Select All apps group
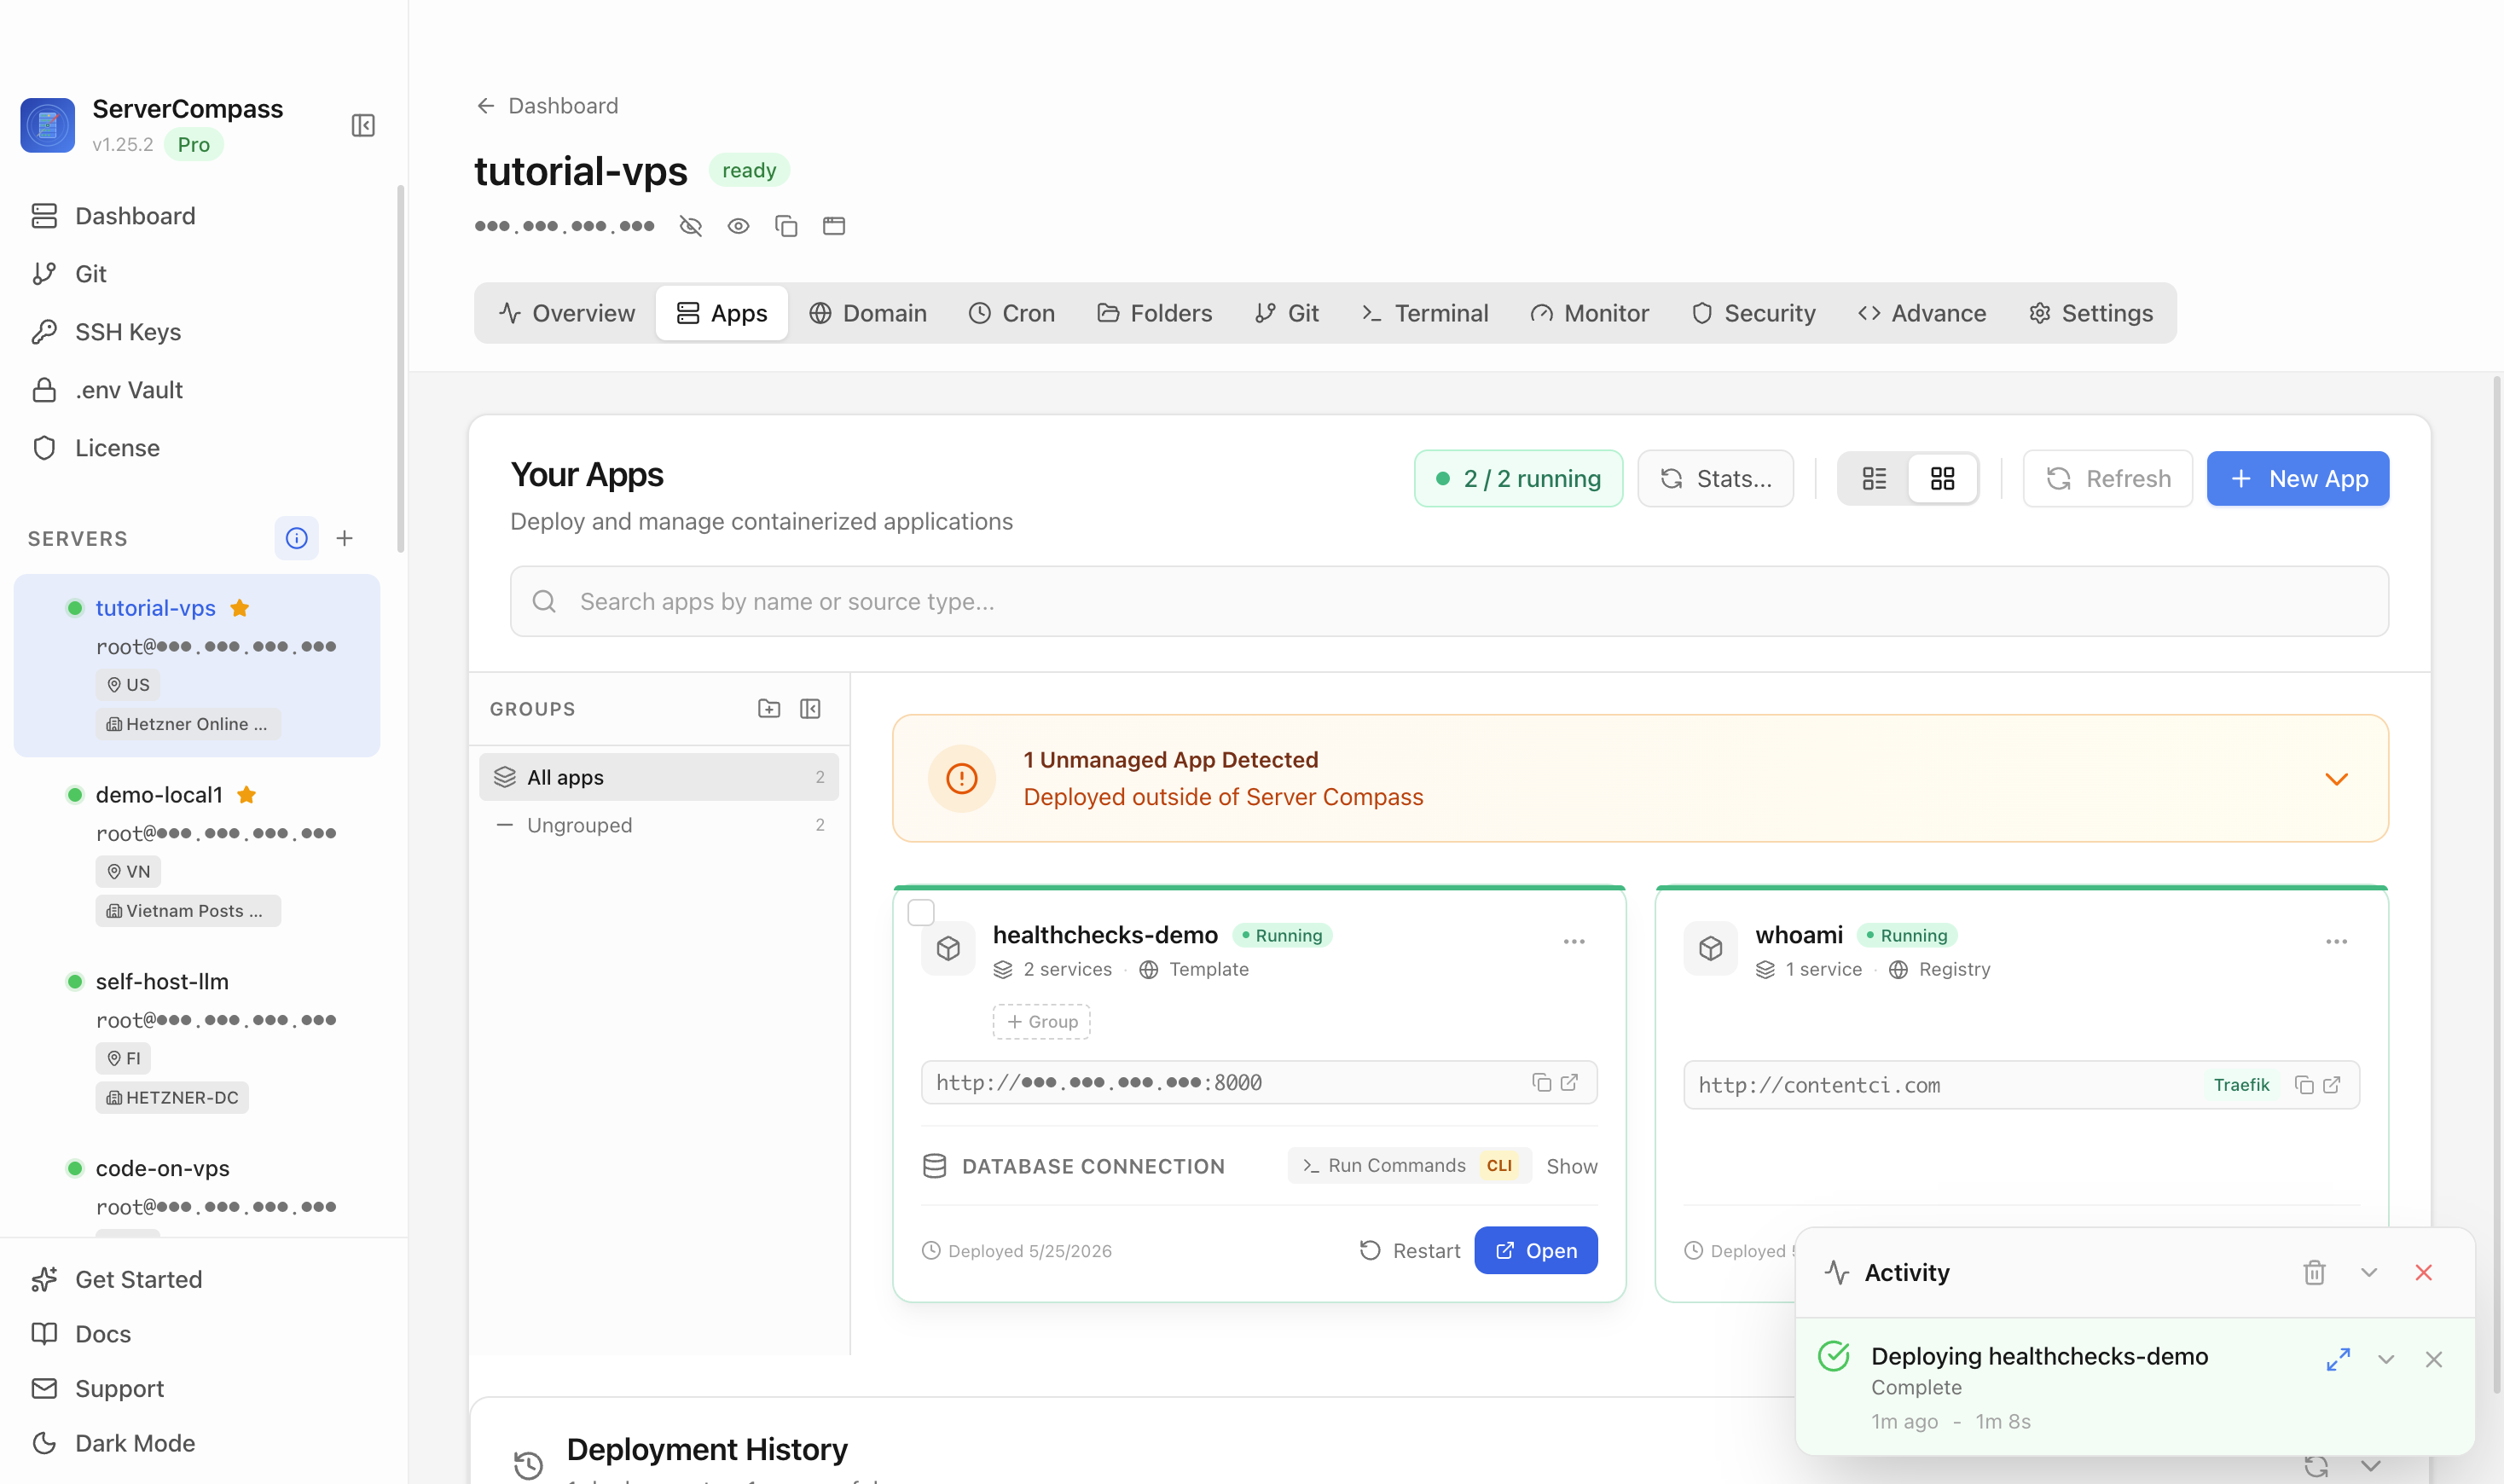This screenshot has width=2504, height=1484. pyautogui.click(x=659, y=777)
